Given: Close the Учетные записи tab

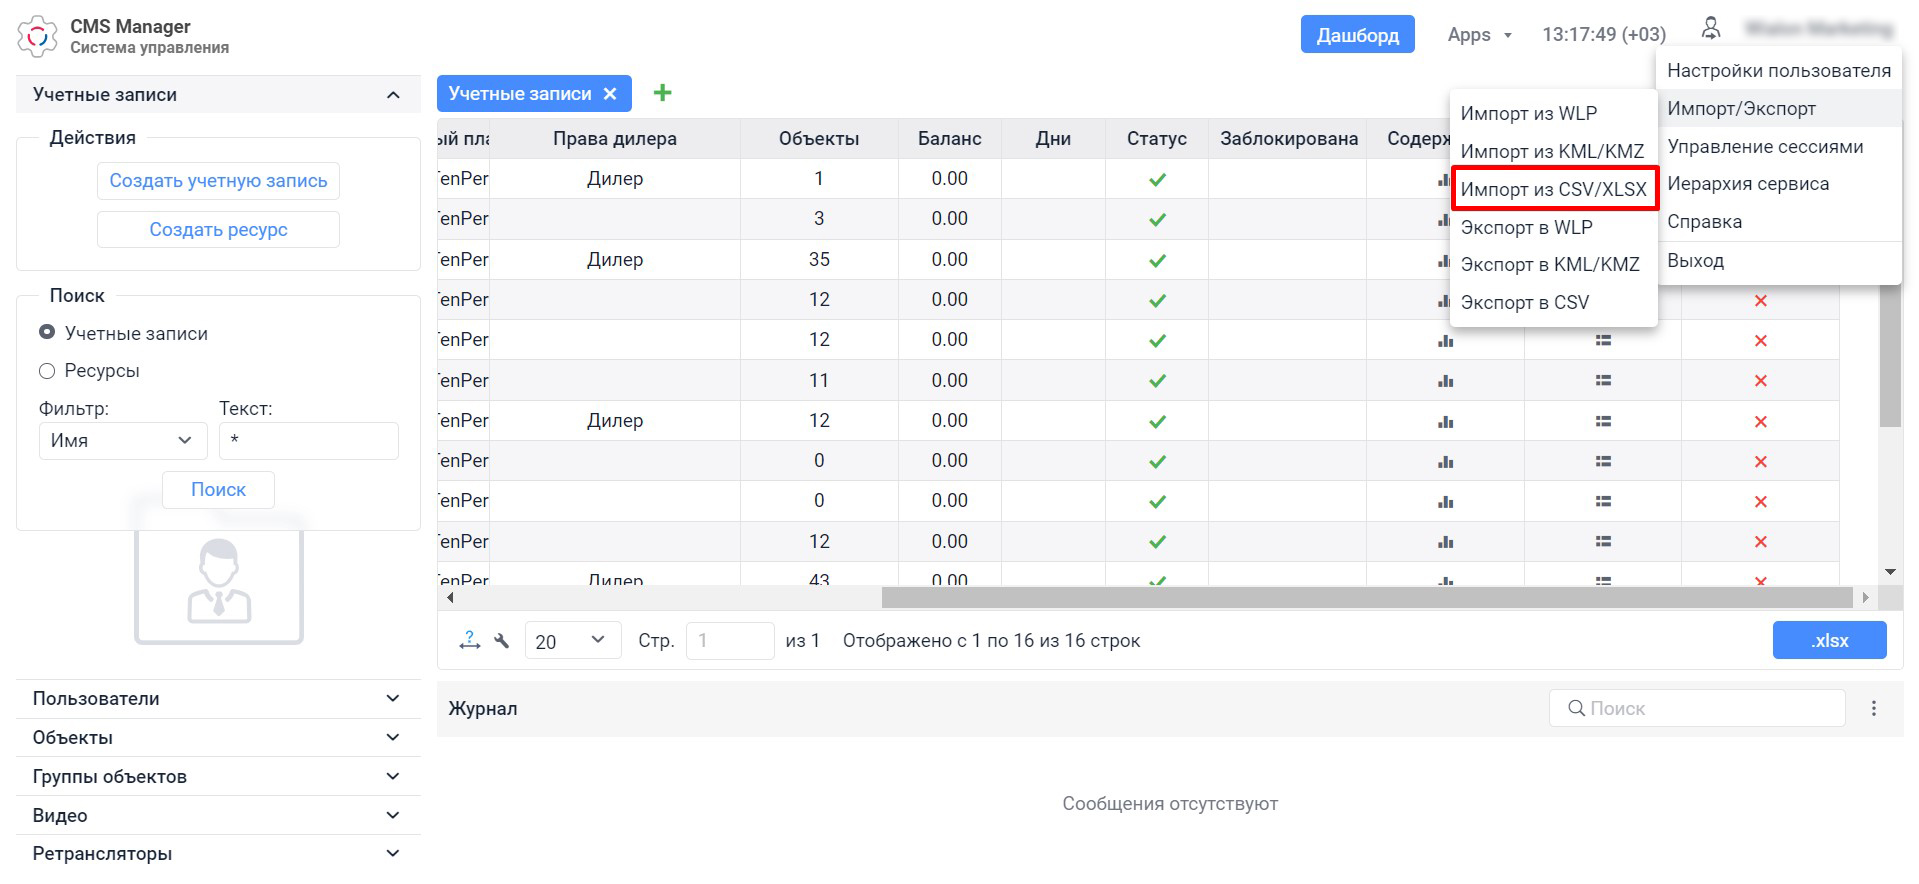Looking at the screenshot, I should click(x=610, y=94).
